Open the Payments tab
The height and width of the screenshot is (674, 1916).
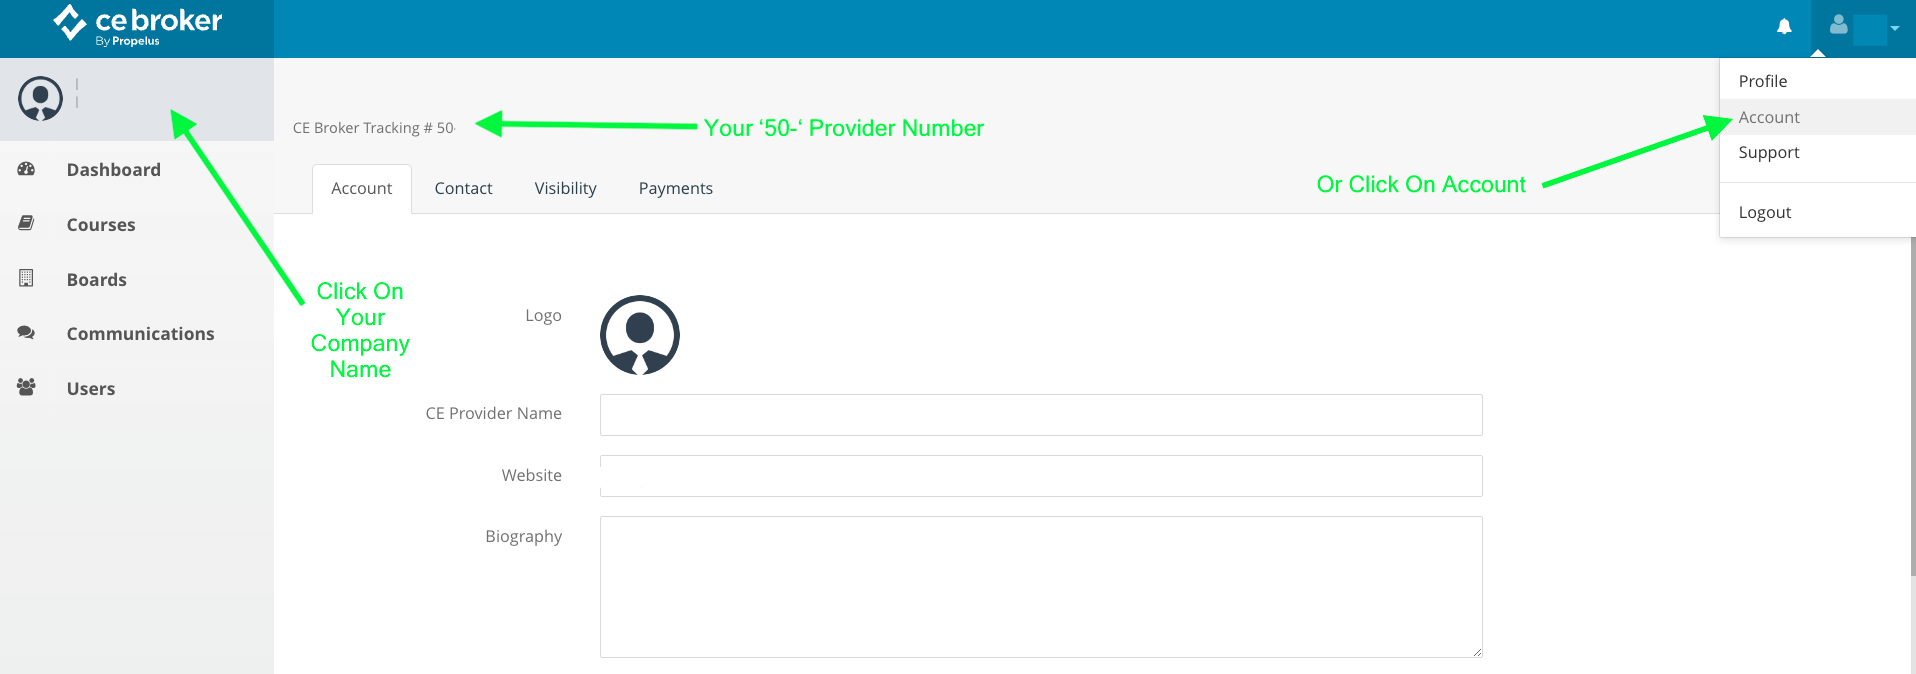pos(676,188)
